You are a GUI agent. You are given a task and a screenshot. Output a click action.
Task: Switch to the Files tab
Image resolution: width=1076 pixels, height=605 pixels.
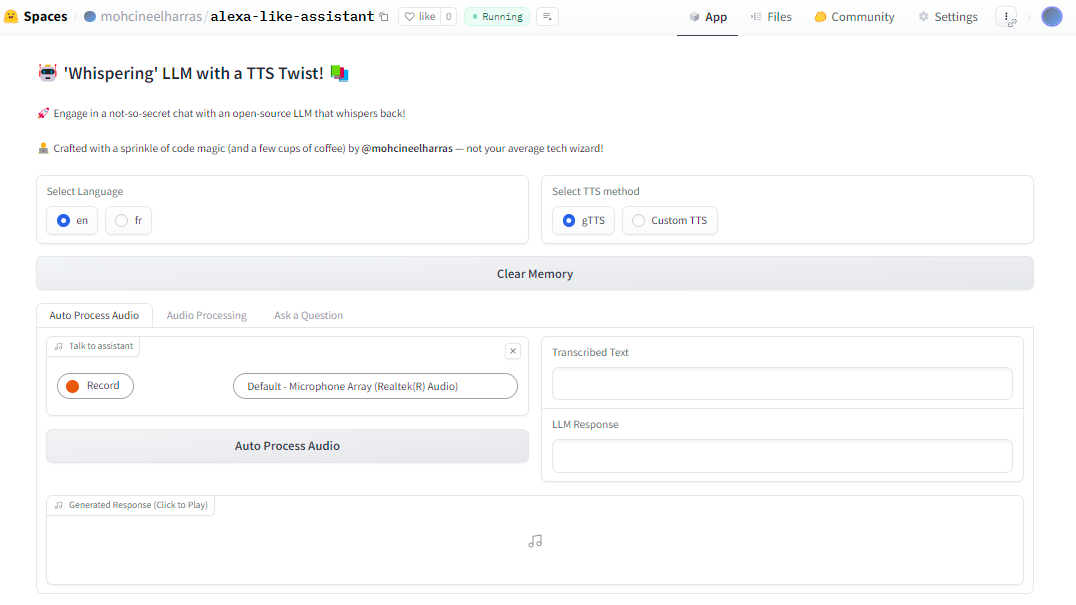point(771,17)
